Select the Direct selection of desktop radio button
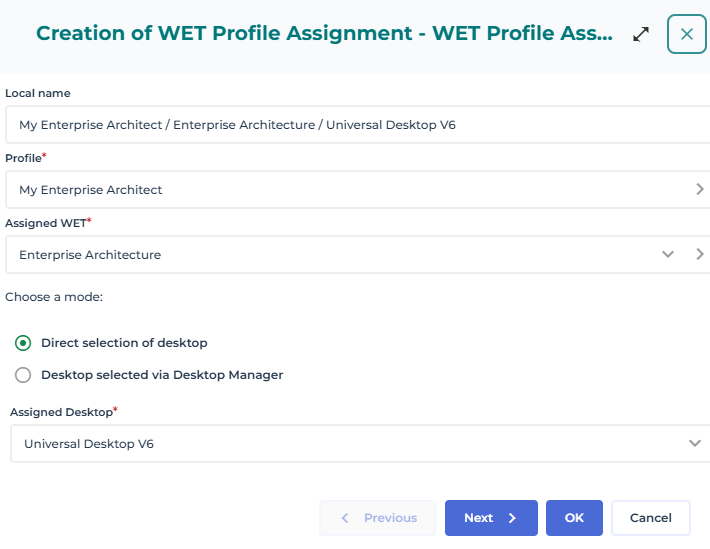710x549 pixels. coord(23,343)
